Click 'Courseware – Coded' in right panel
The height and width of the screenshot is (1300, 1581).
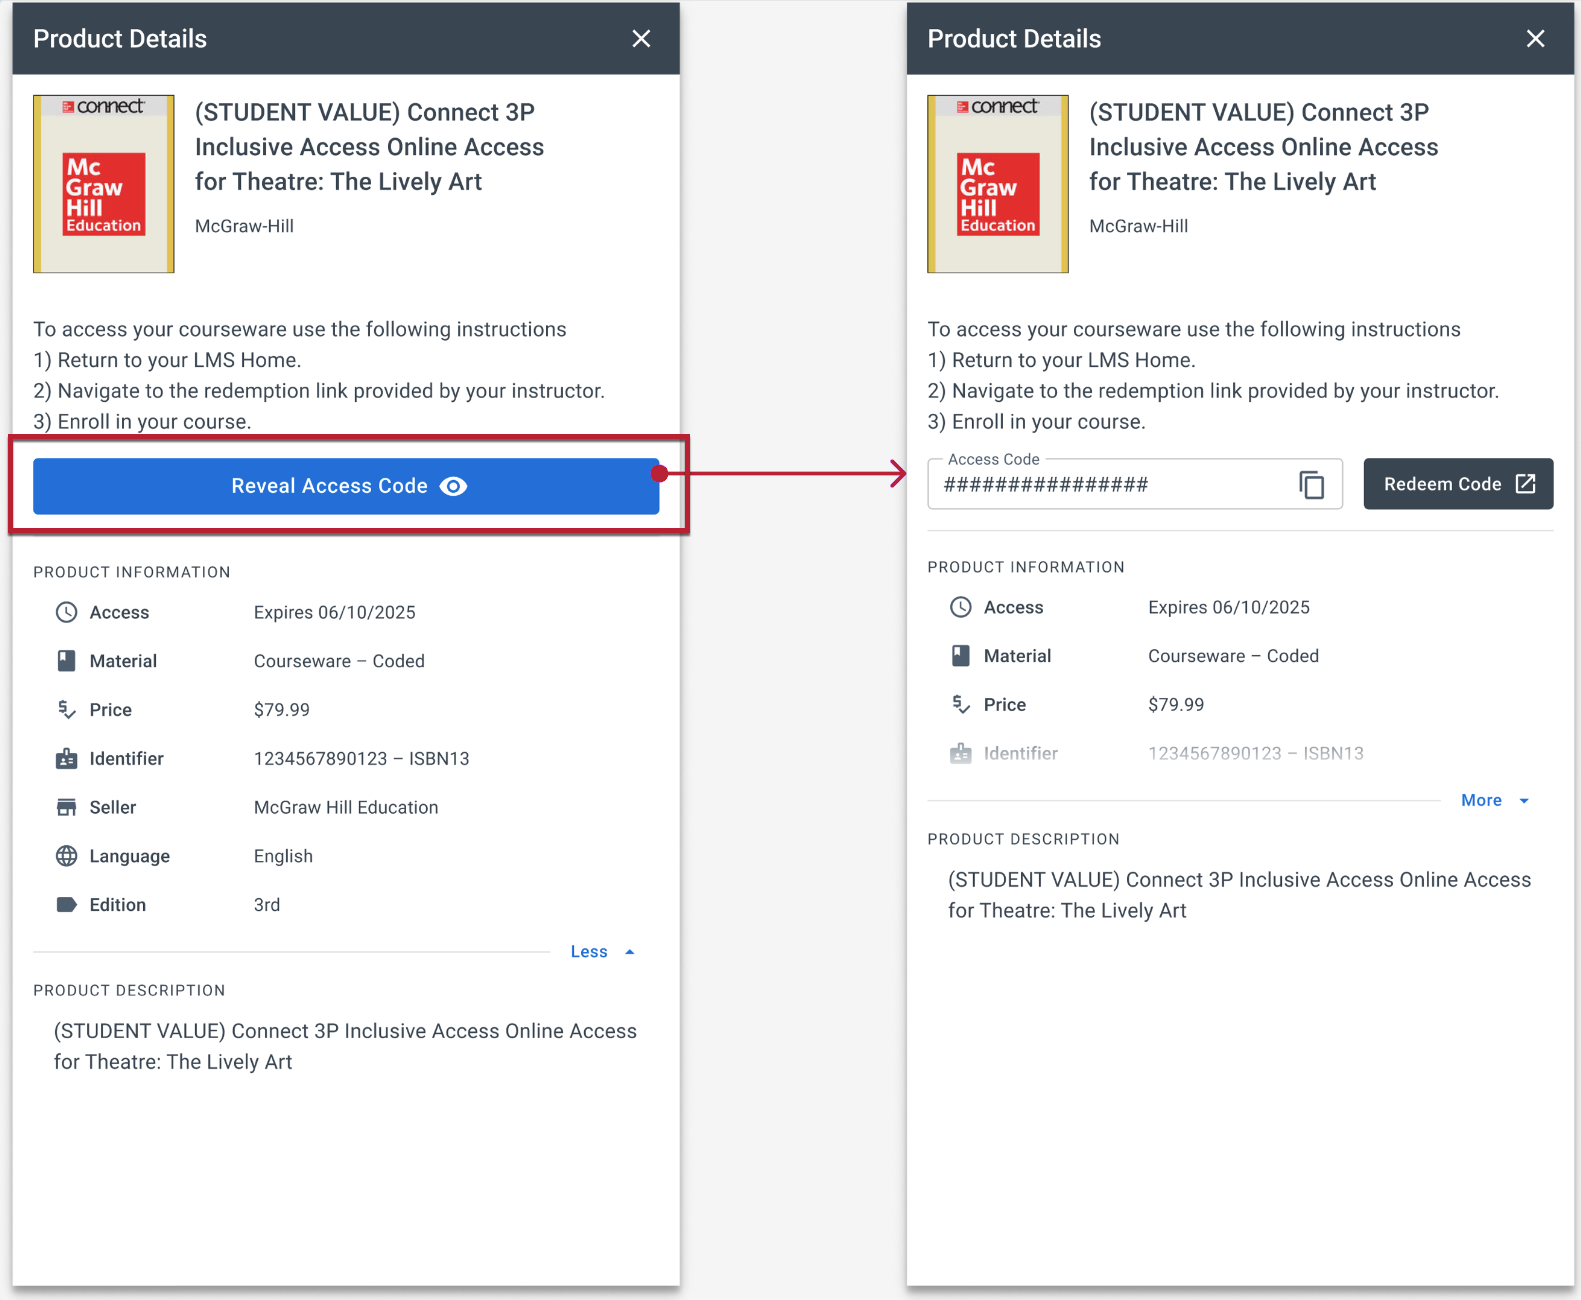(1233, 656)
